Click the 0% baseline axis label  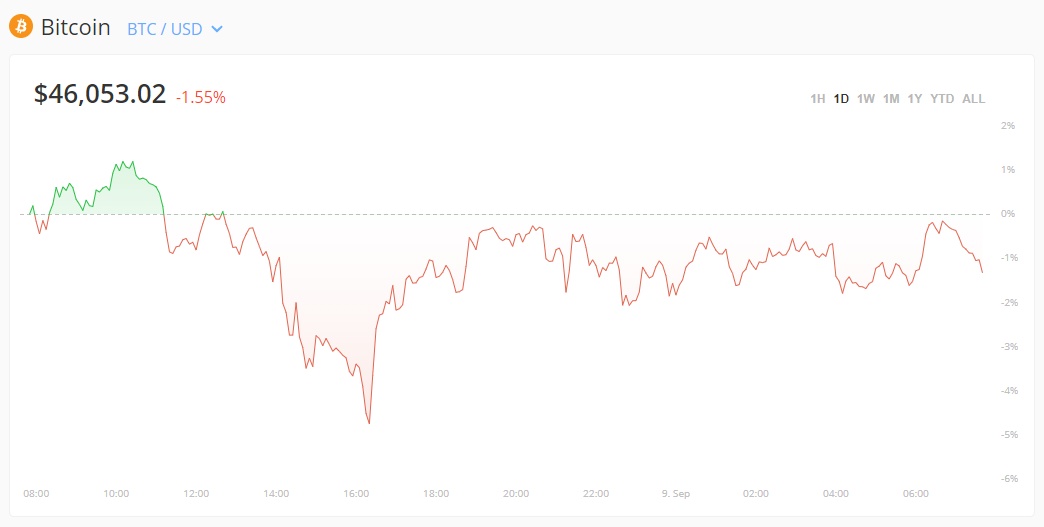1007,214
